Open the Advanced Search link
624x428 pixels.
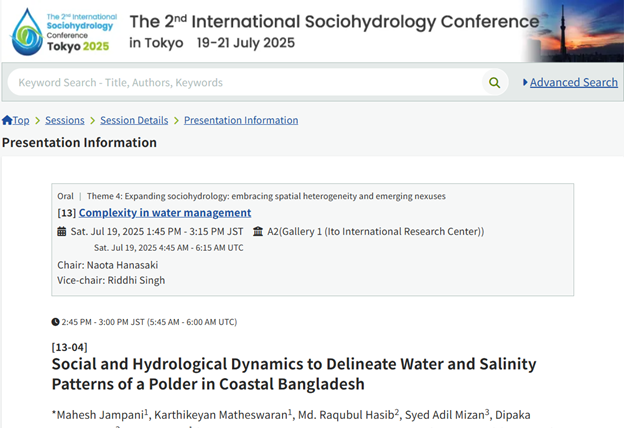(x=573, y=83)
